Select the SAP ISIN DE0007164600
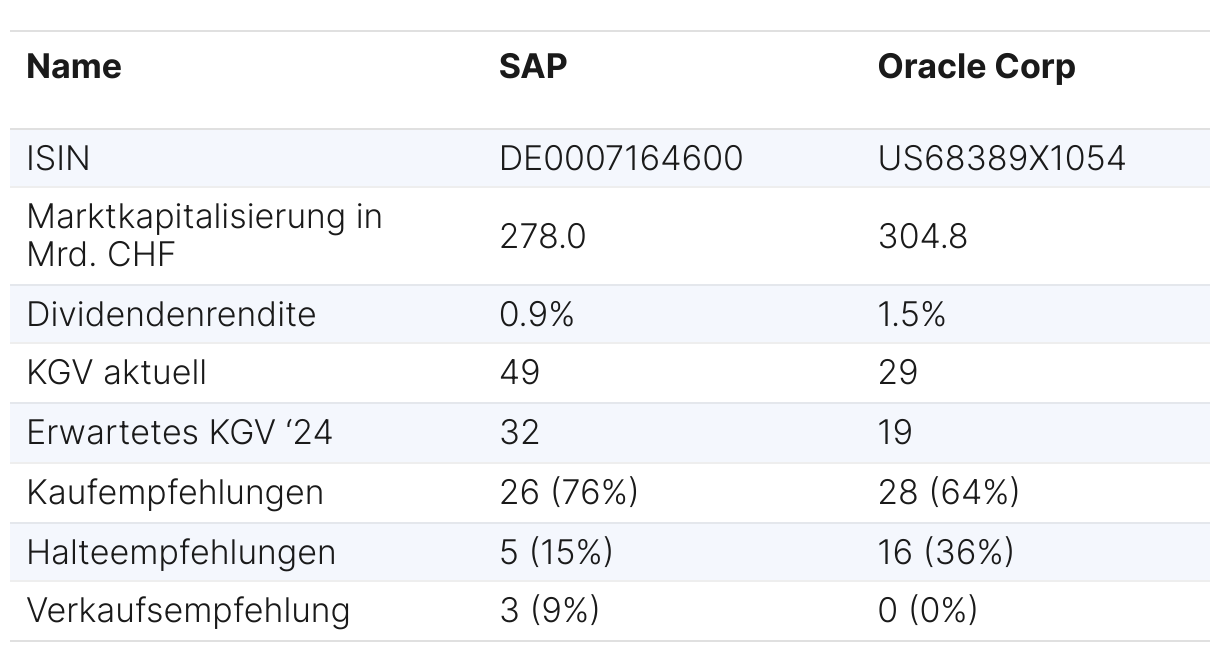Image resolution: width=1220 pixels, height=652 pixels. pos(621,158)
